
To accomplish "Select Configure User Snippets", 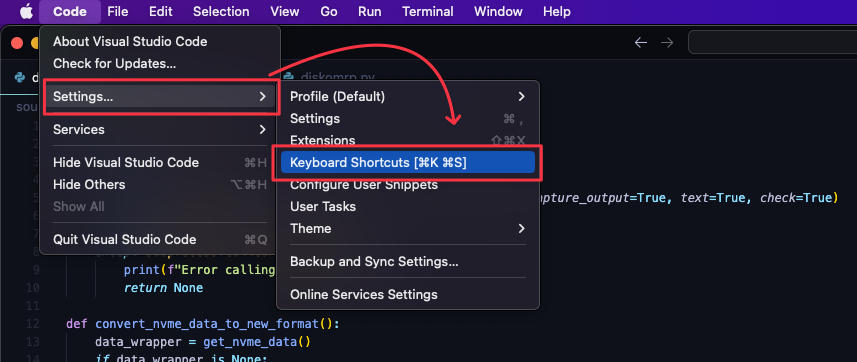I will pos(408,185).
